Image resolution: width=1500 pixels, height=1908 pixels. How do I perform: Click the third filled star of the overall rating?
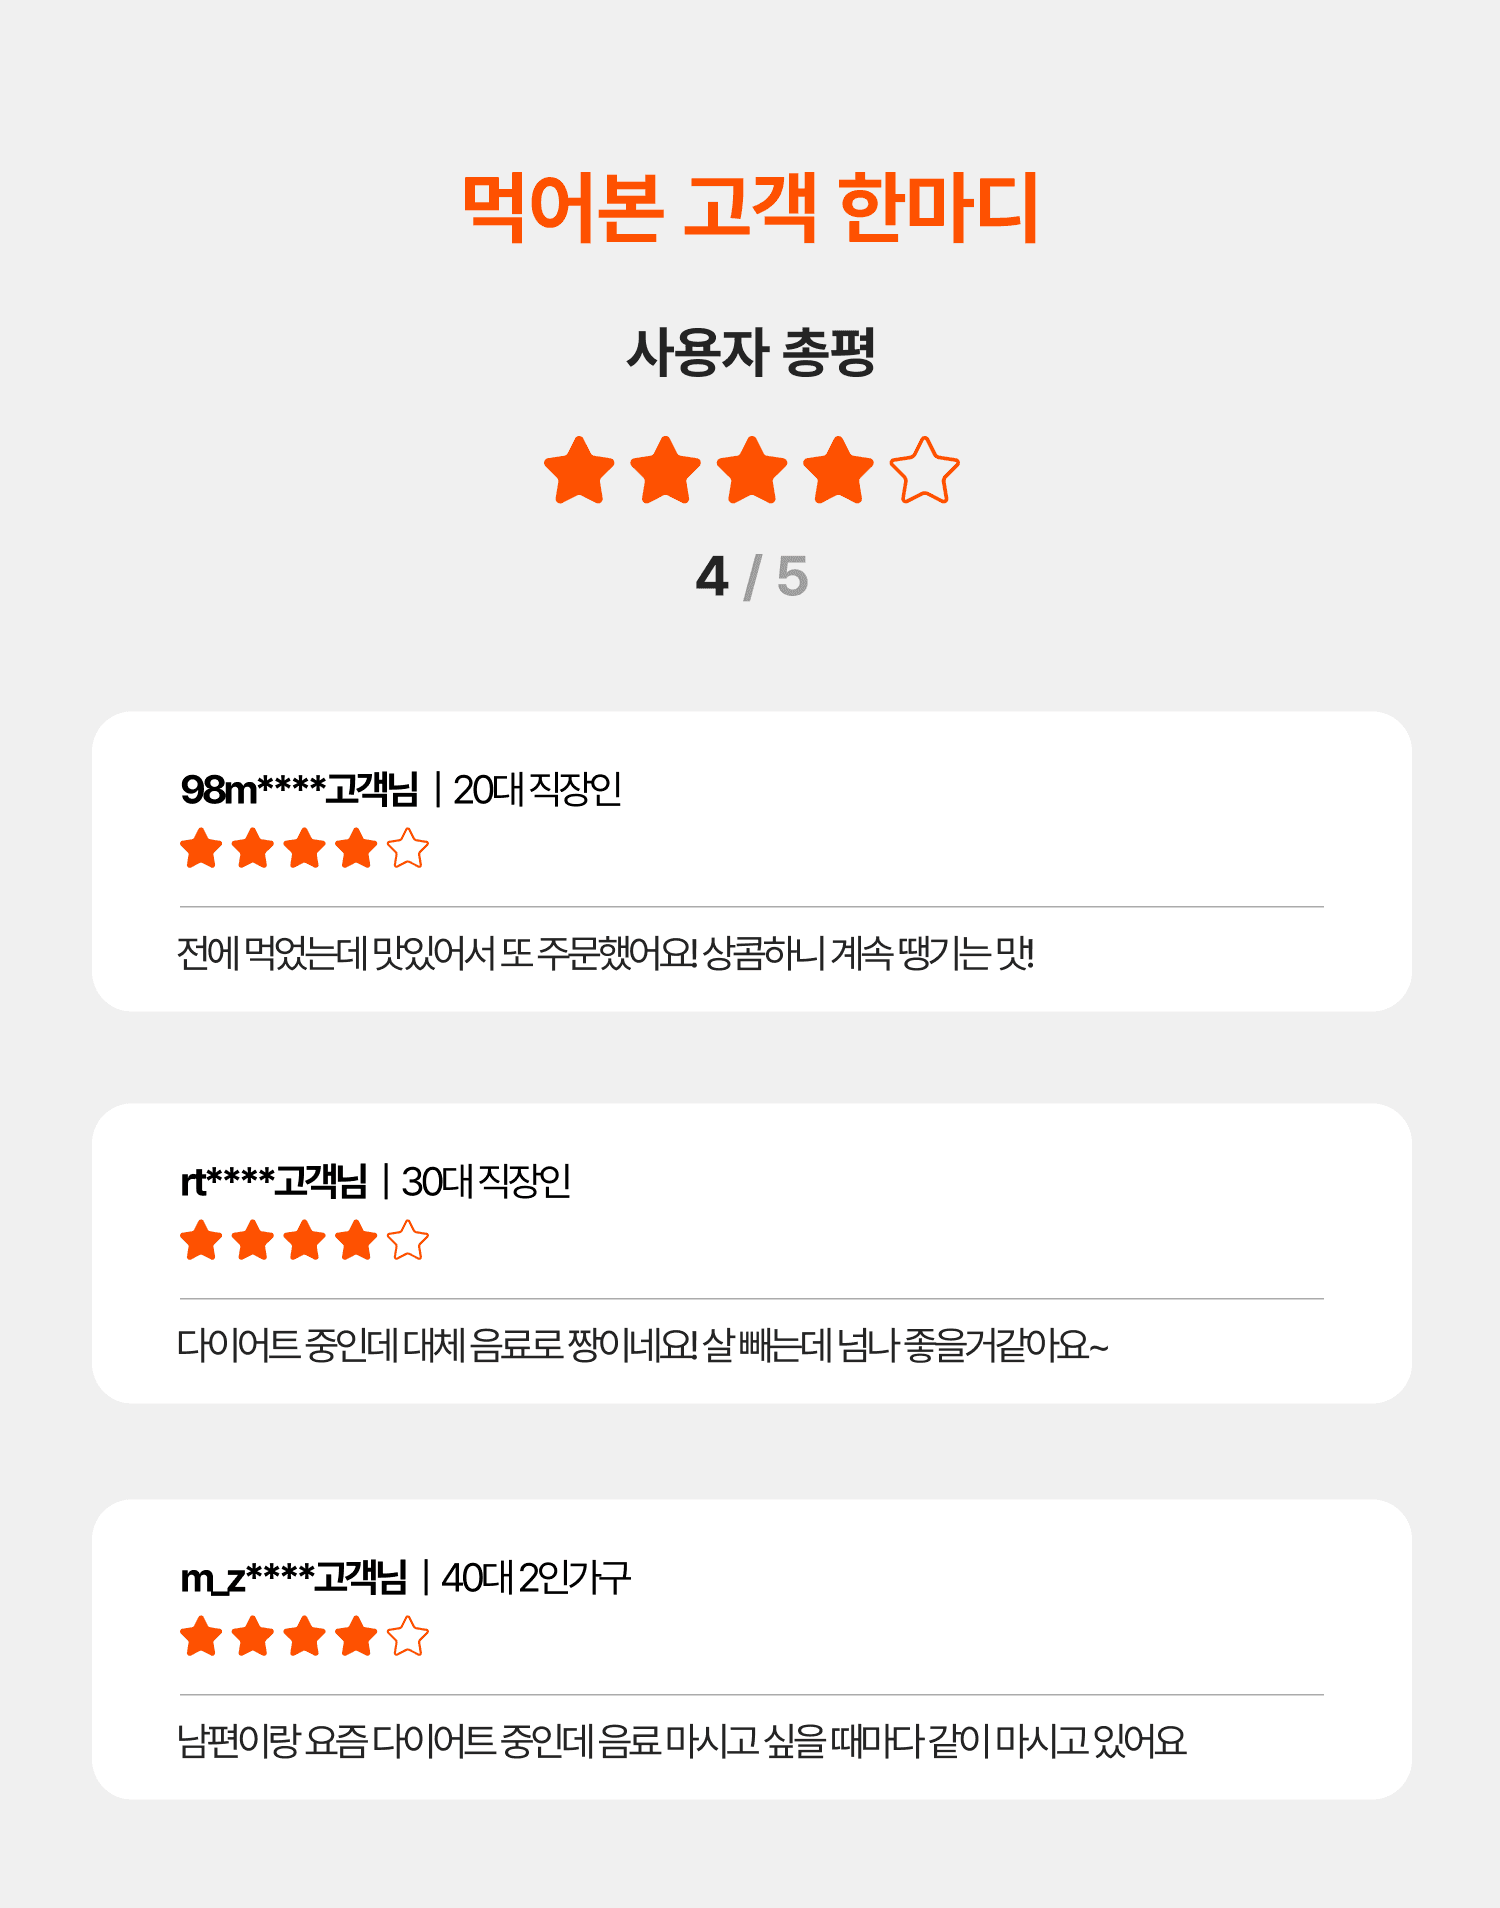752,470
